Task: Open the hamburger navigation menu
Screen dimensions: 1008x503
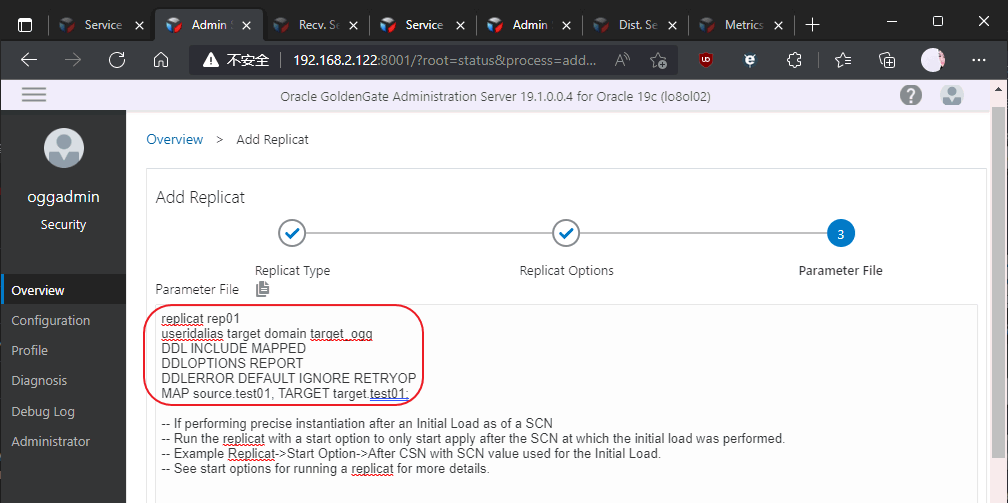Action: click(x=34, y=95)
